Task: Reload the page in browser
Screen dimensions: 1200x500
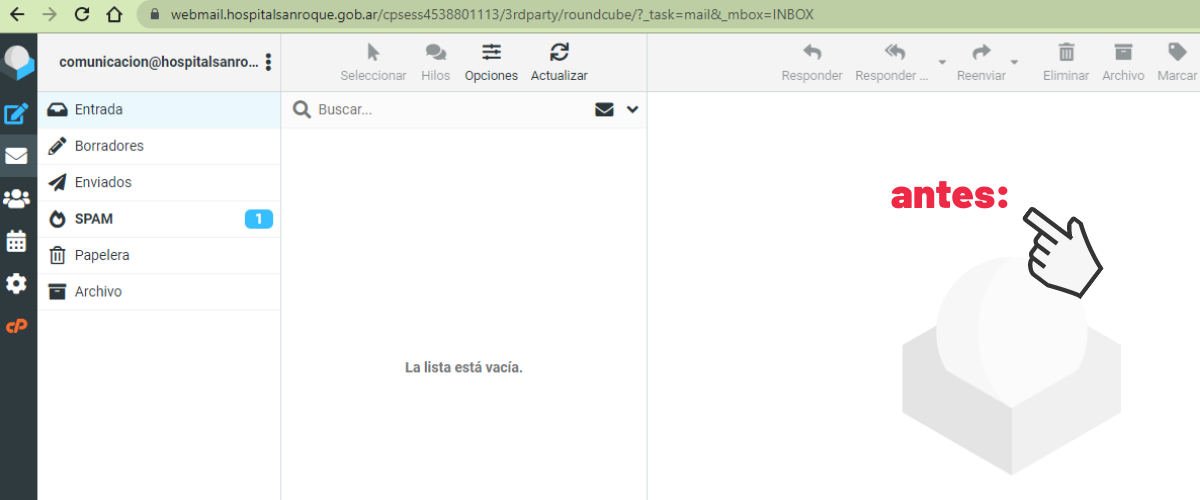Action: 82,15
